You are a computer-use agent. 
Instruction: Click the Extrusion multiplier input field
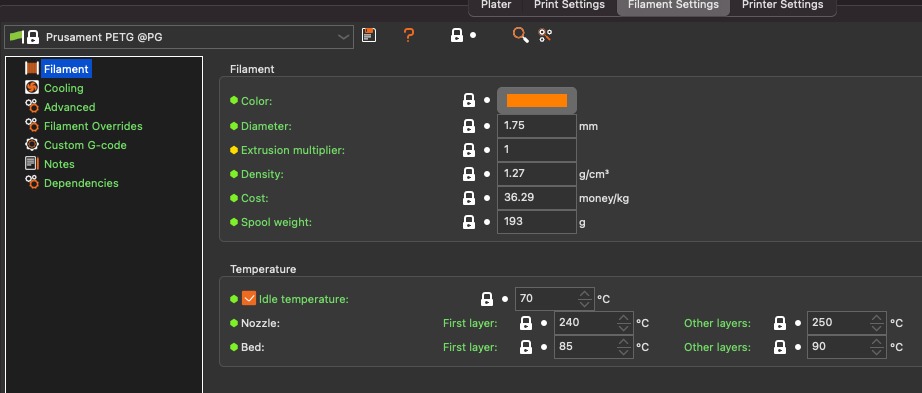537,150
